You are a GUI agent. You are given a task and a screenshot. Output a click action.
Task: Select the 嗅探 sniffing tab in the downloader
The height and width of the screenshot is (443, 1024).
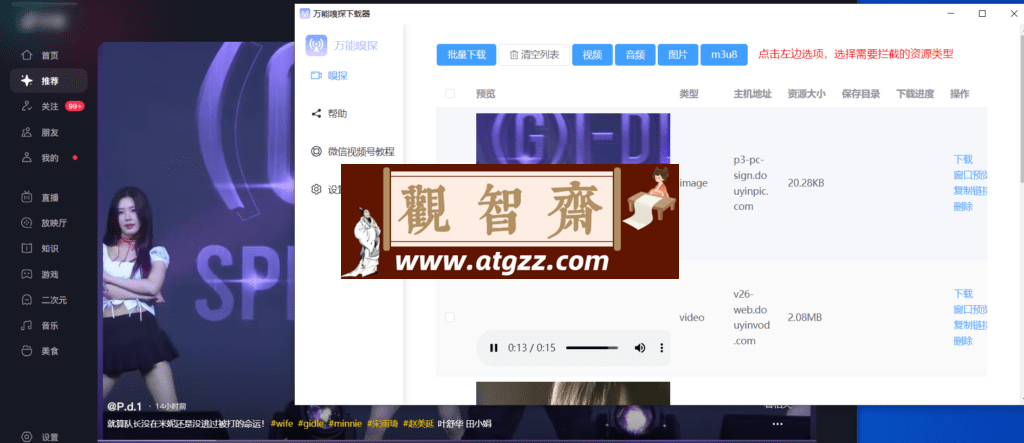click(x=329, y=76)
